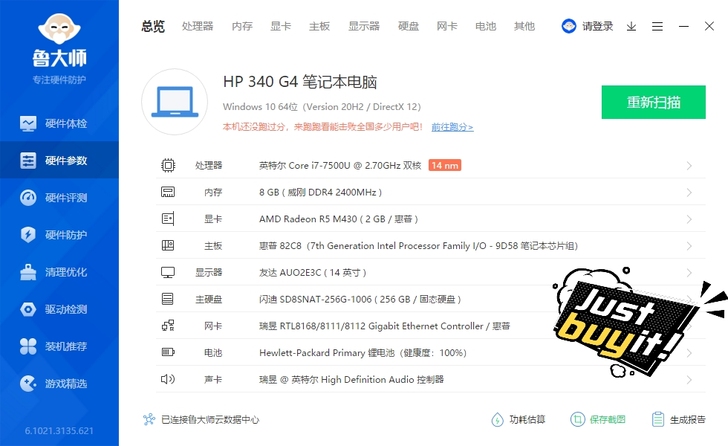Follow the 前往跑分 link
The width and height of the screenshot is (728, 446).
click(x=452, y=127)
